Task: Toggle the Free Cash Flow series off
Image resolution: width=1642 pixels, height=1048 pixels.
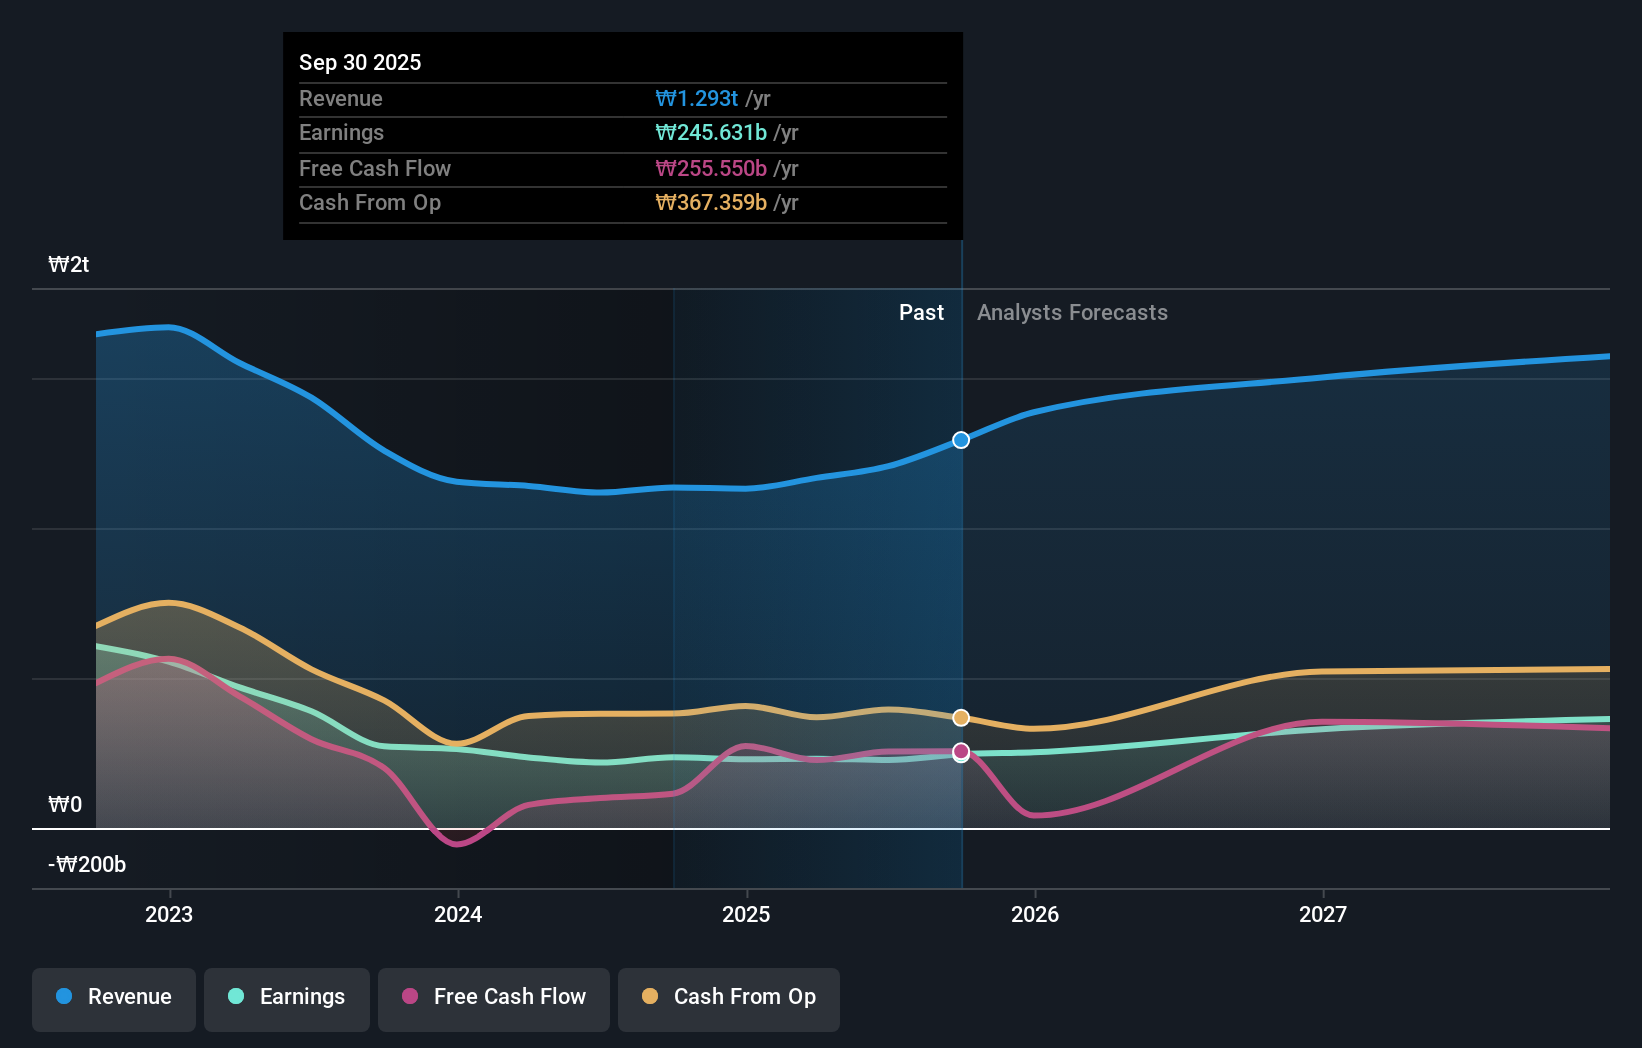Action: [x=493, y=997]
